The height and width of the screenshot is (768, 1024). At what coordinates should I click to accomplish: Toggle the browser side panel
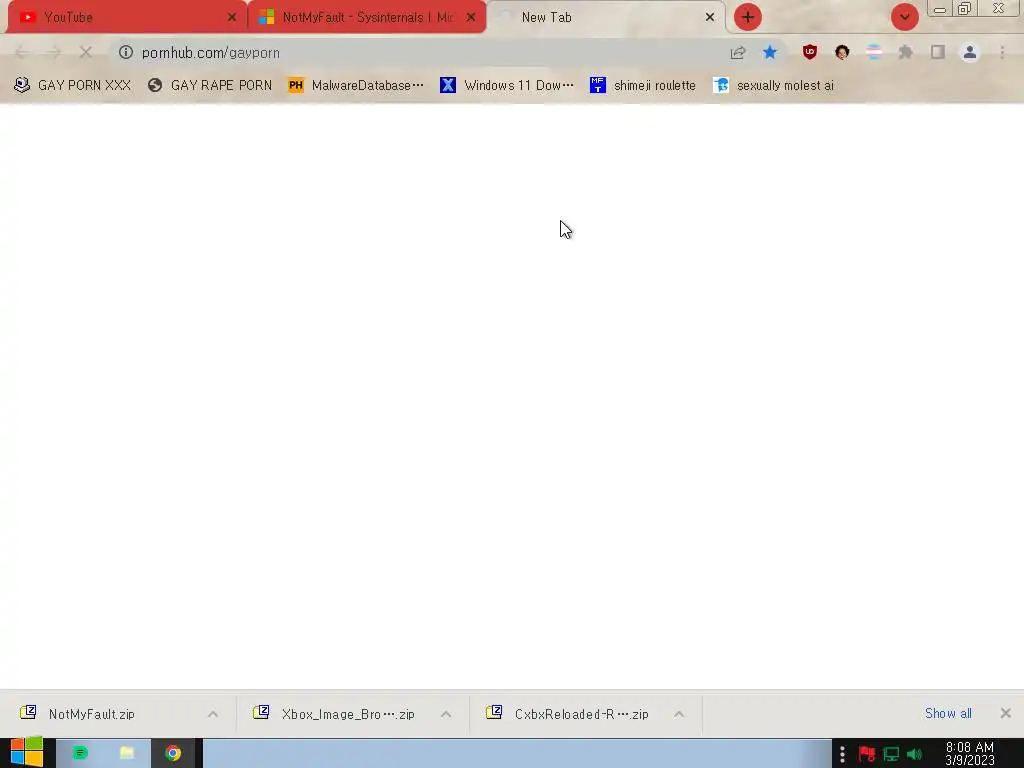(x=938, y=52)
